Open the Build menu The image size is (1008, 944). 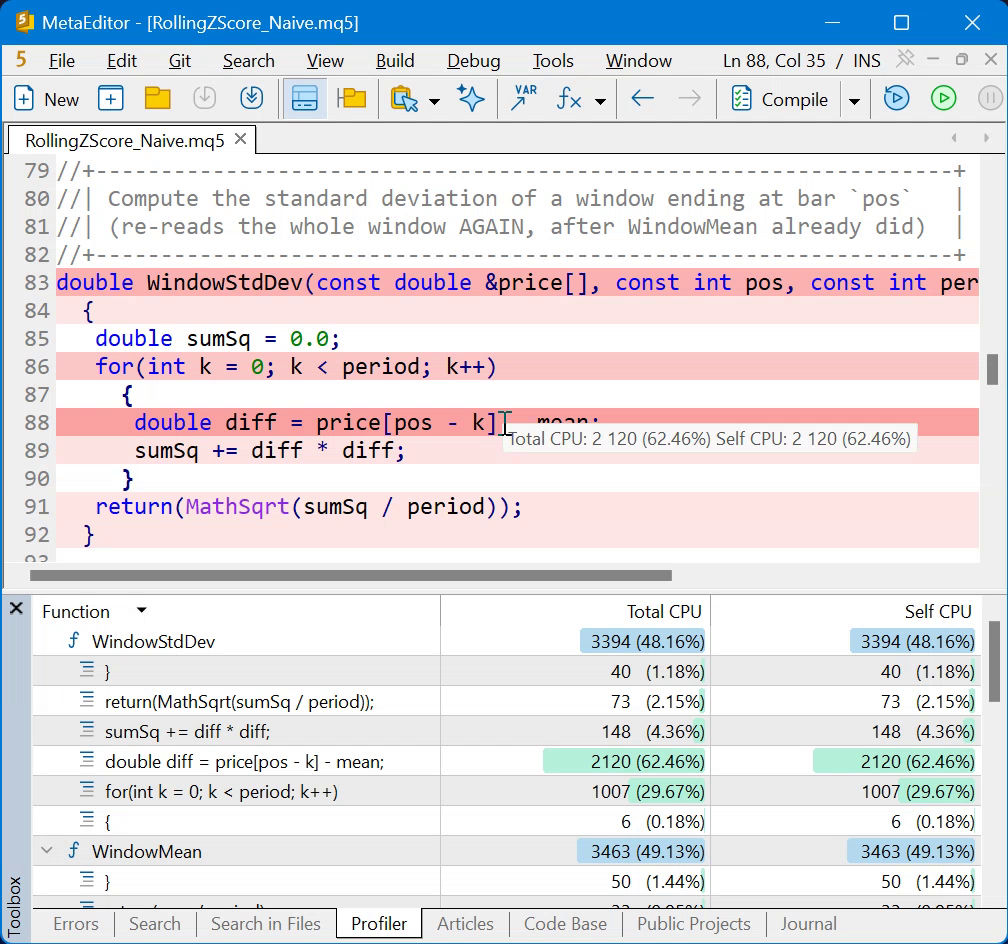(x=395, y=60)
